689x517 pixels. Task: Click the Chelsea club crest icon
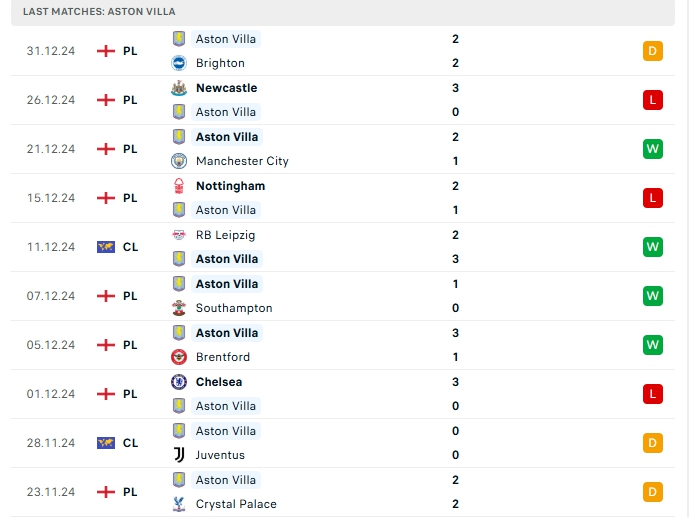click(x=179, y=382)
